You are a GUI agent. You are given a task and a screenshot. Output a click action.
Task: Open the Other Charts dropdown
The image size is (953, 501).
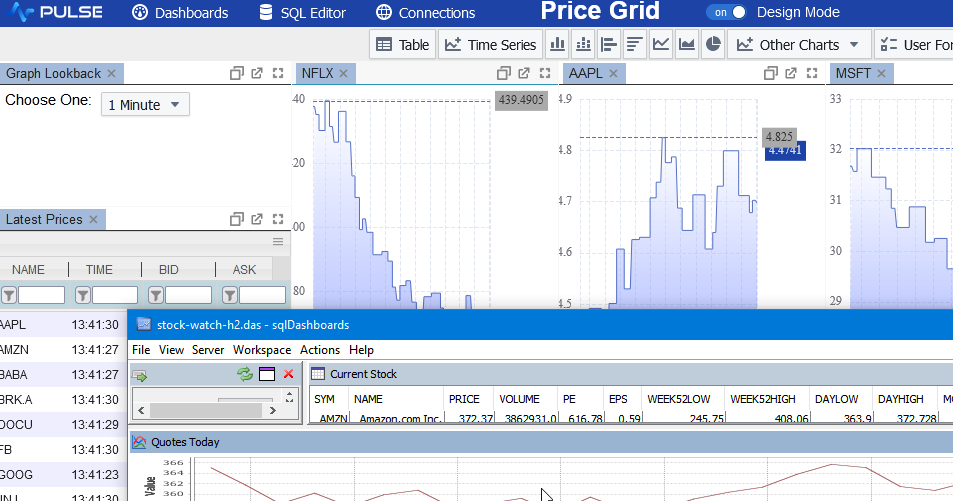(x=799, y=44)
